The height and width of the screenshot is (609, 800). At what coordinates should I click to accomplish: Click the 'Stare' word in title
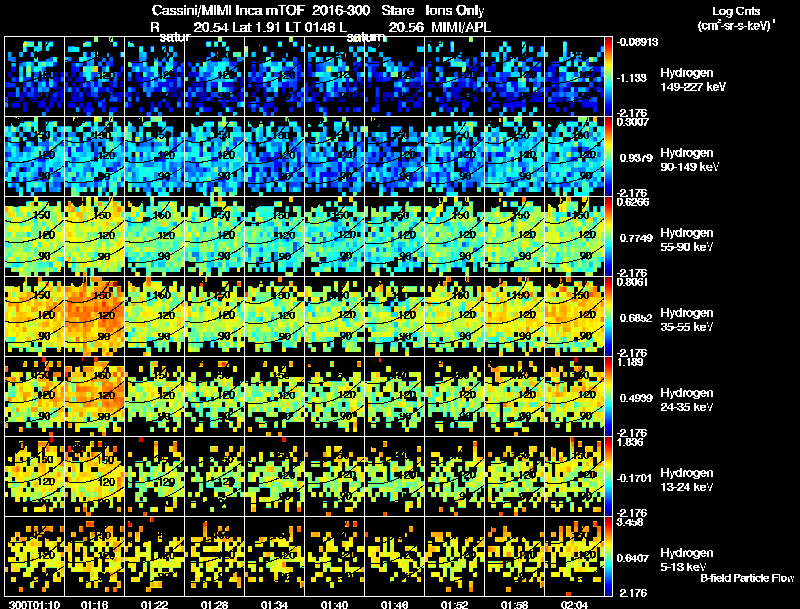click(x=398, y=11)
